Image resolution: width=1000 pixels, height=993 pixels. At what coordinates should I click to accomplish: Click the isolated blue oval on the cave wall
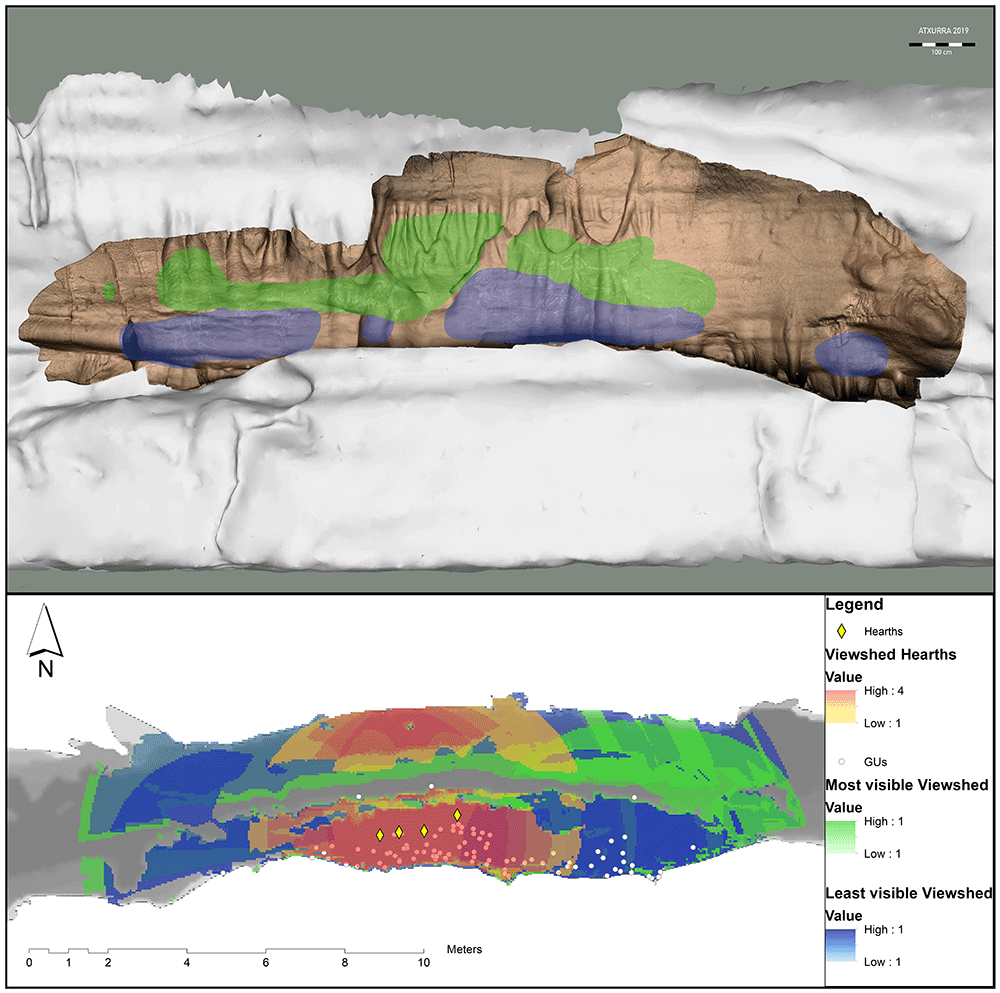[x=851, y=354]
